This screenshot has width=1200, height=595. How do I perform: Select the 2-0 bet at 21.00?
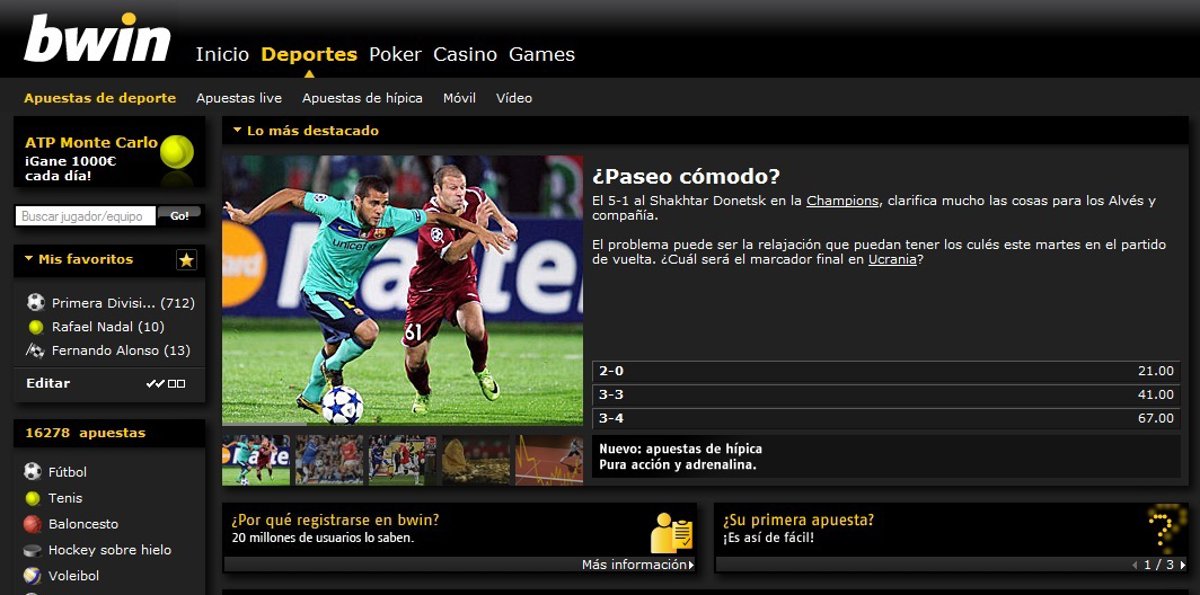pos(886,371)
